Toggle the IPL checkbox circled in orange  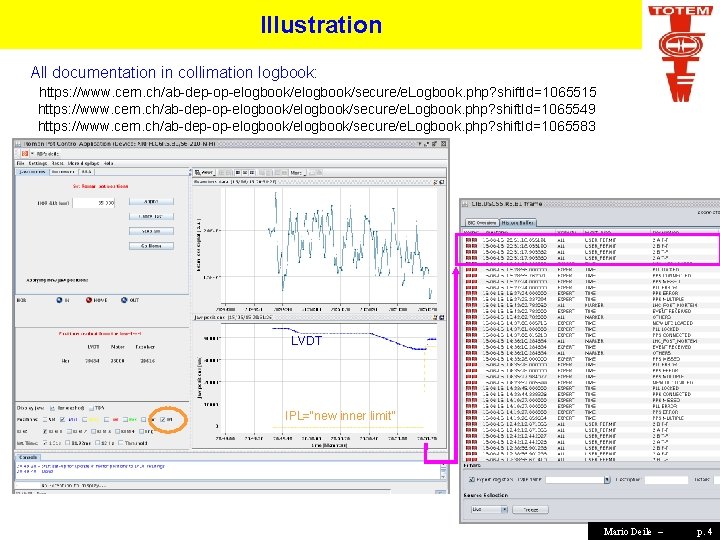163,419
